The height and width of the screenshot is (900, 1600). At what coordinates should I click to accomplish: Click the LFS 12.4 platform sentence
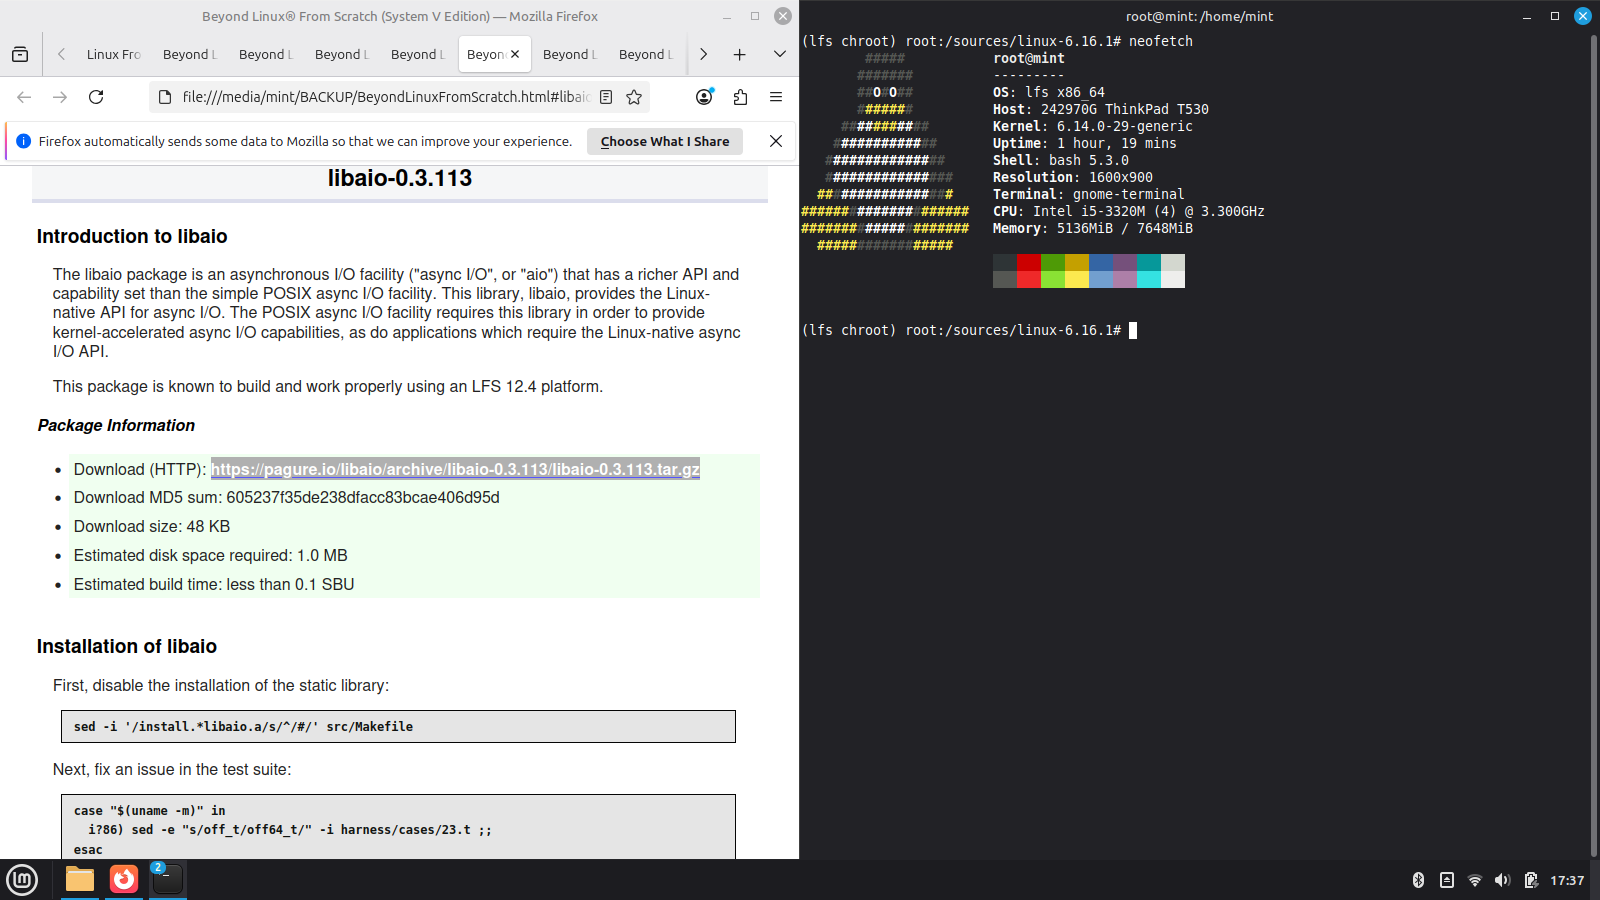[328, 386]
